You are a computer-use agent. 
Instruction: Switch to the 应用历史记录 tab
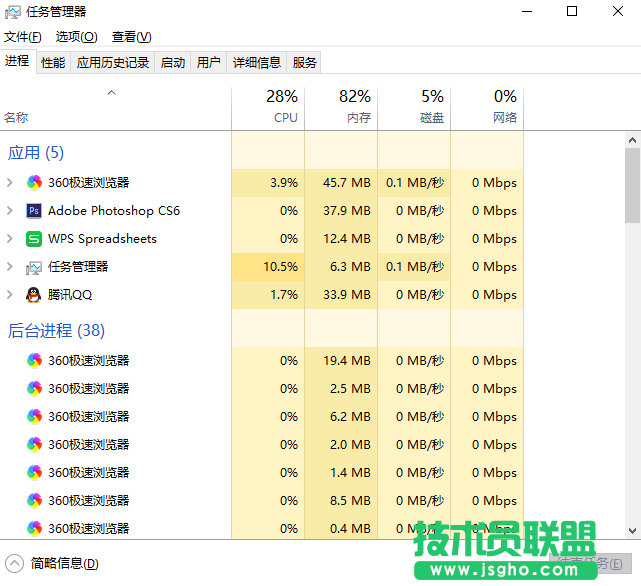click(113, 63)
